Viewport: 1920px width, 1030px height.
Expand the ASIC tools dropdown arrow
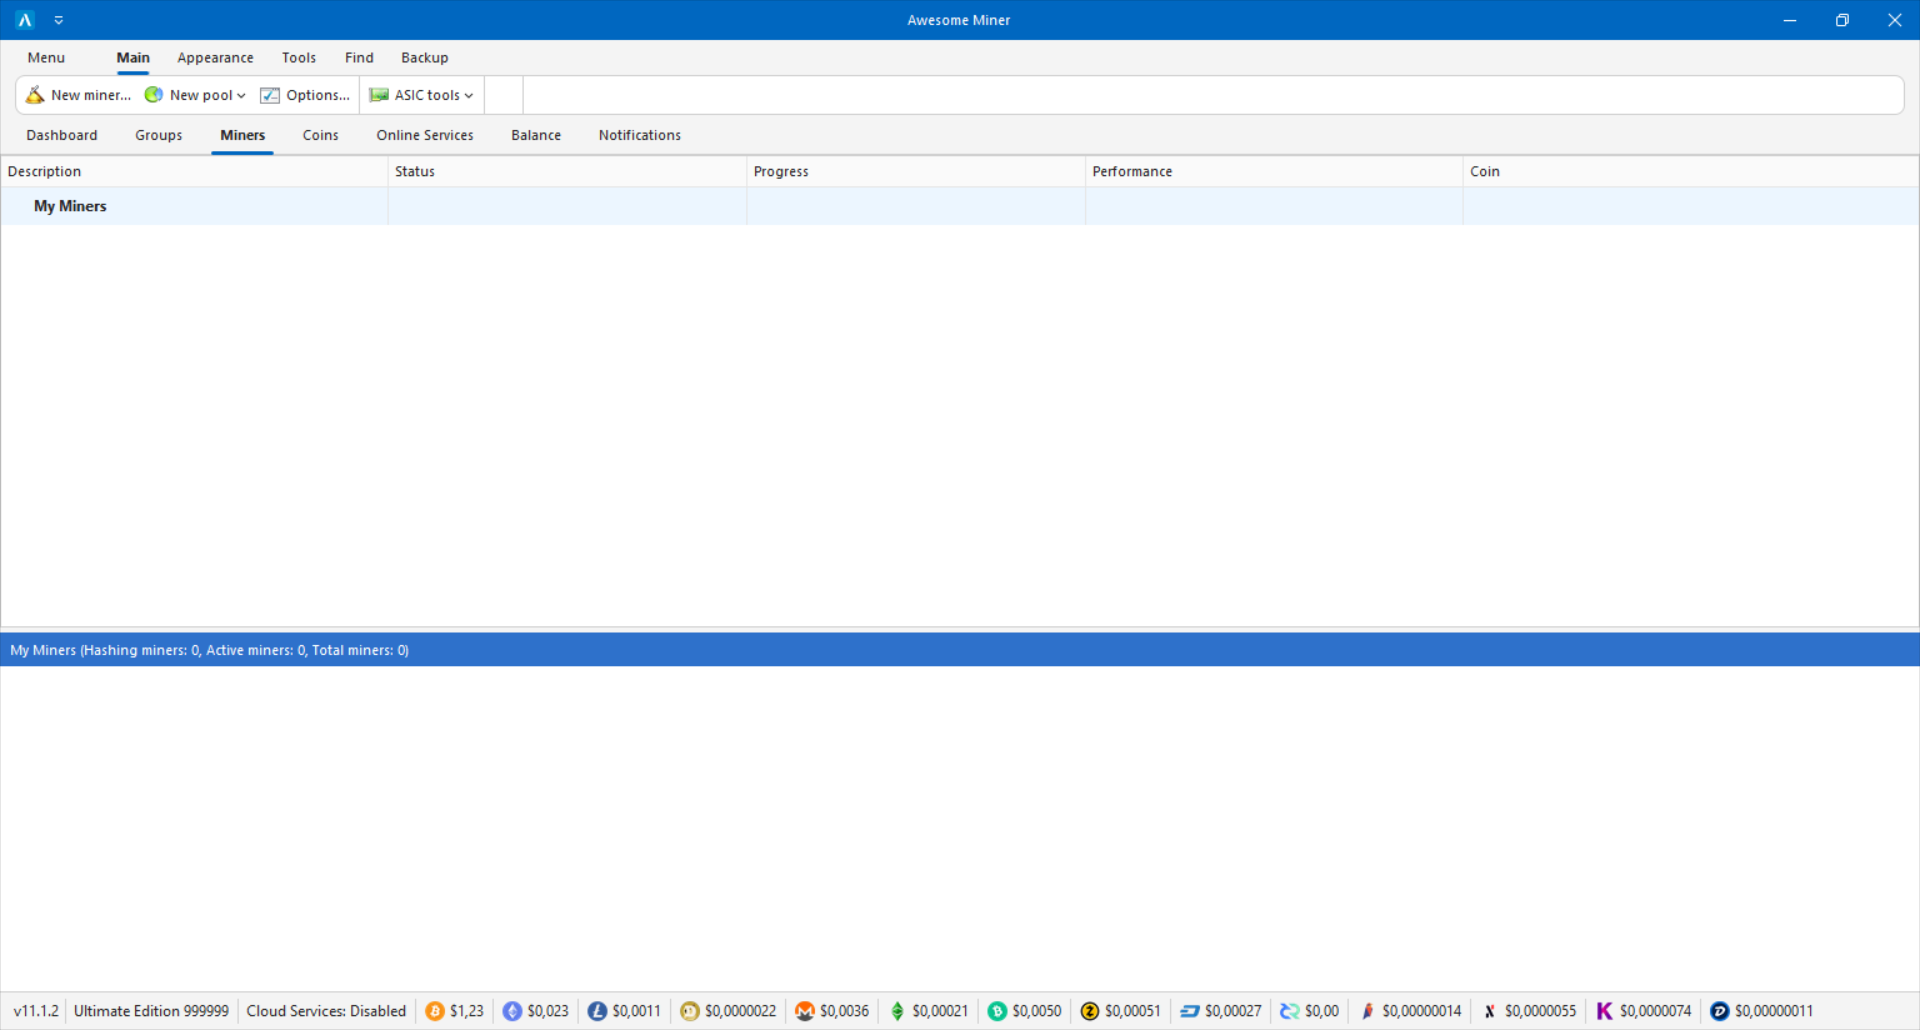coord(468,96)
